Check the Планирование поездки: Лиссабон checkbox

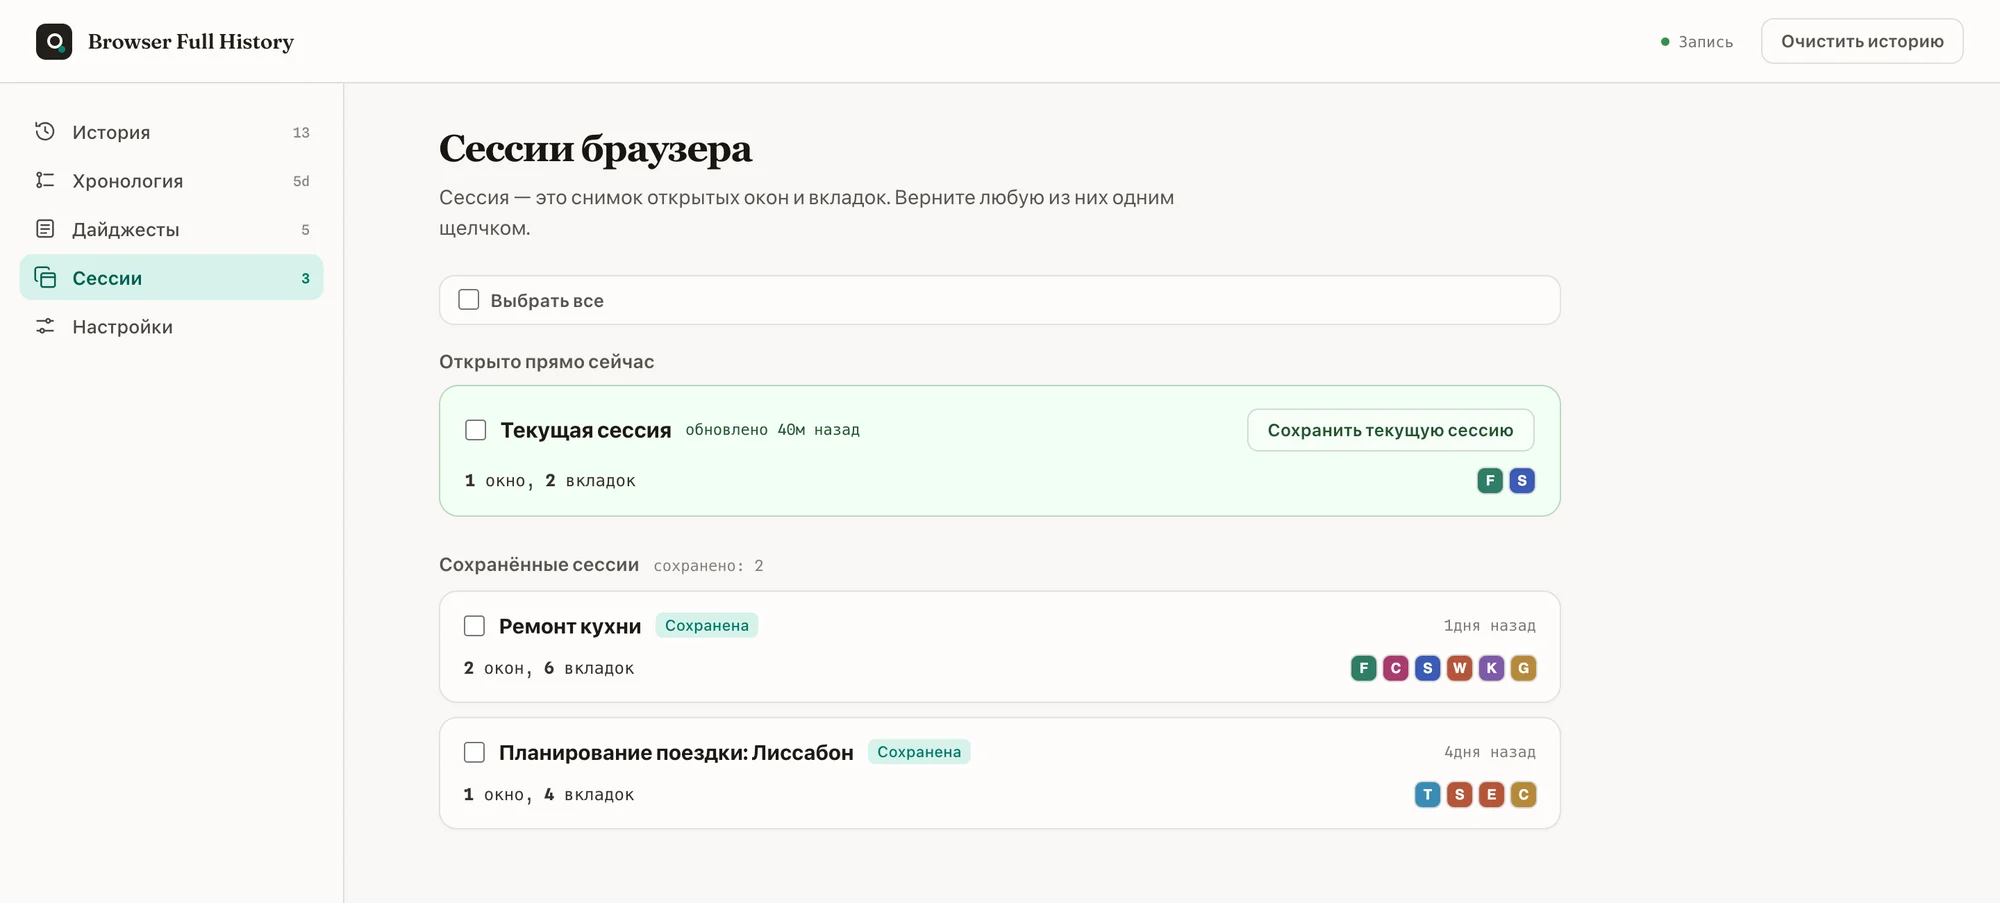click(x=475, y=752)
